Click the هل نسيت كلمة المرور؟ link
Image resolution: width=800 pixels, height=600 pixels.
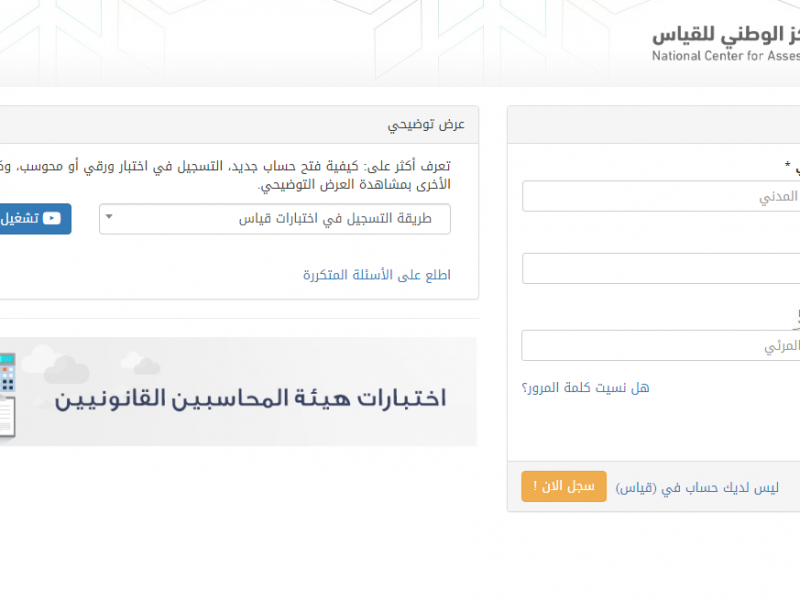[585, 388]
